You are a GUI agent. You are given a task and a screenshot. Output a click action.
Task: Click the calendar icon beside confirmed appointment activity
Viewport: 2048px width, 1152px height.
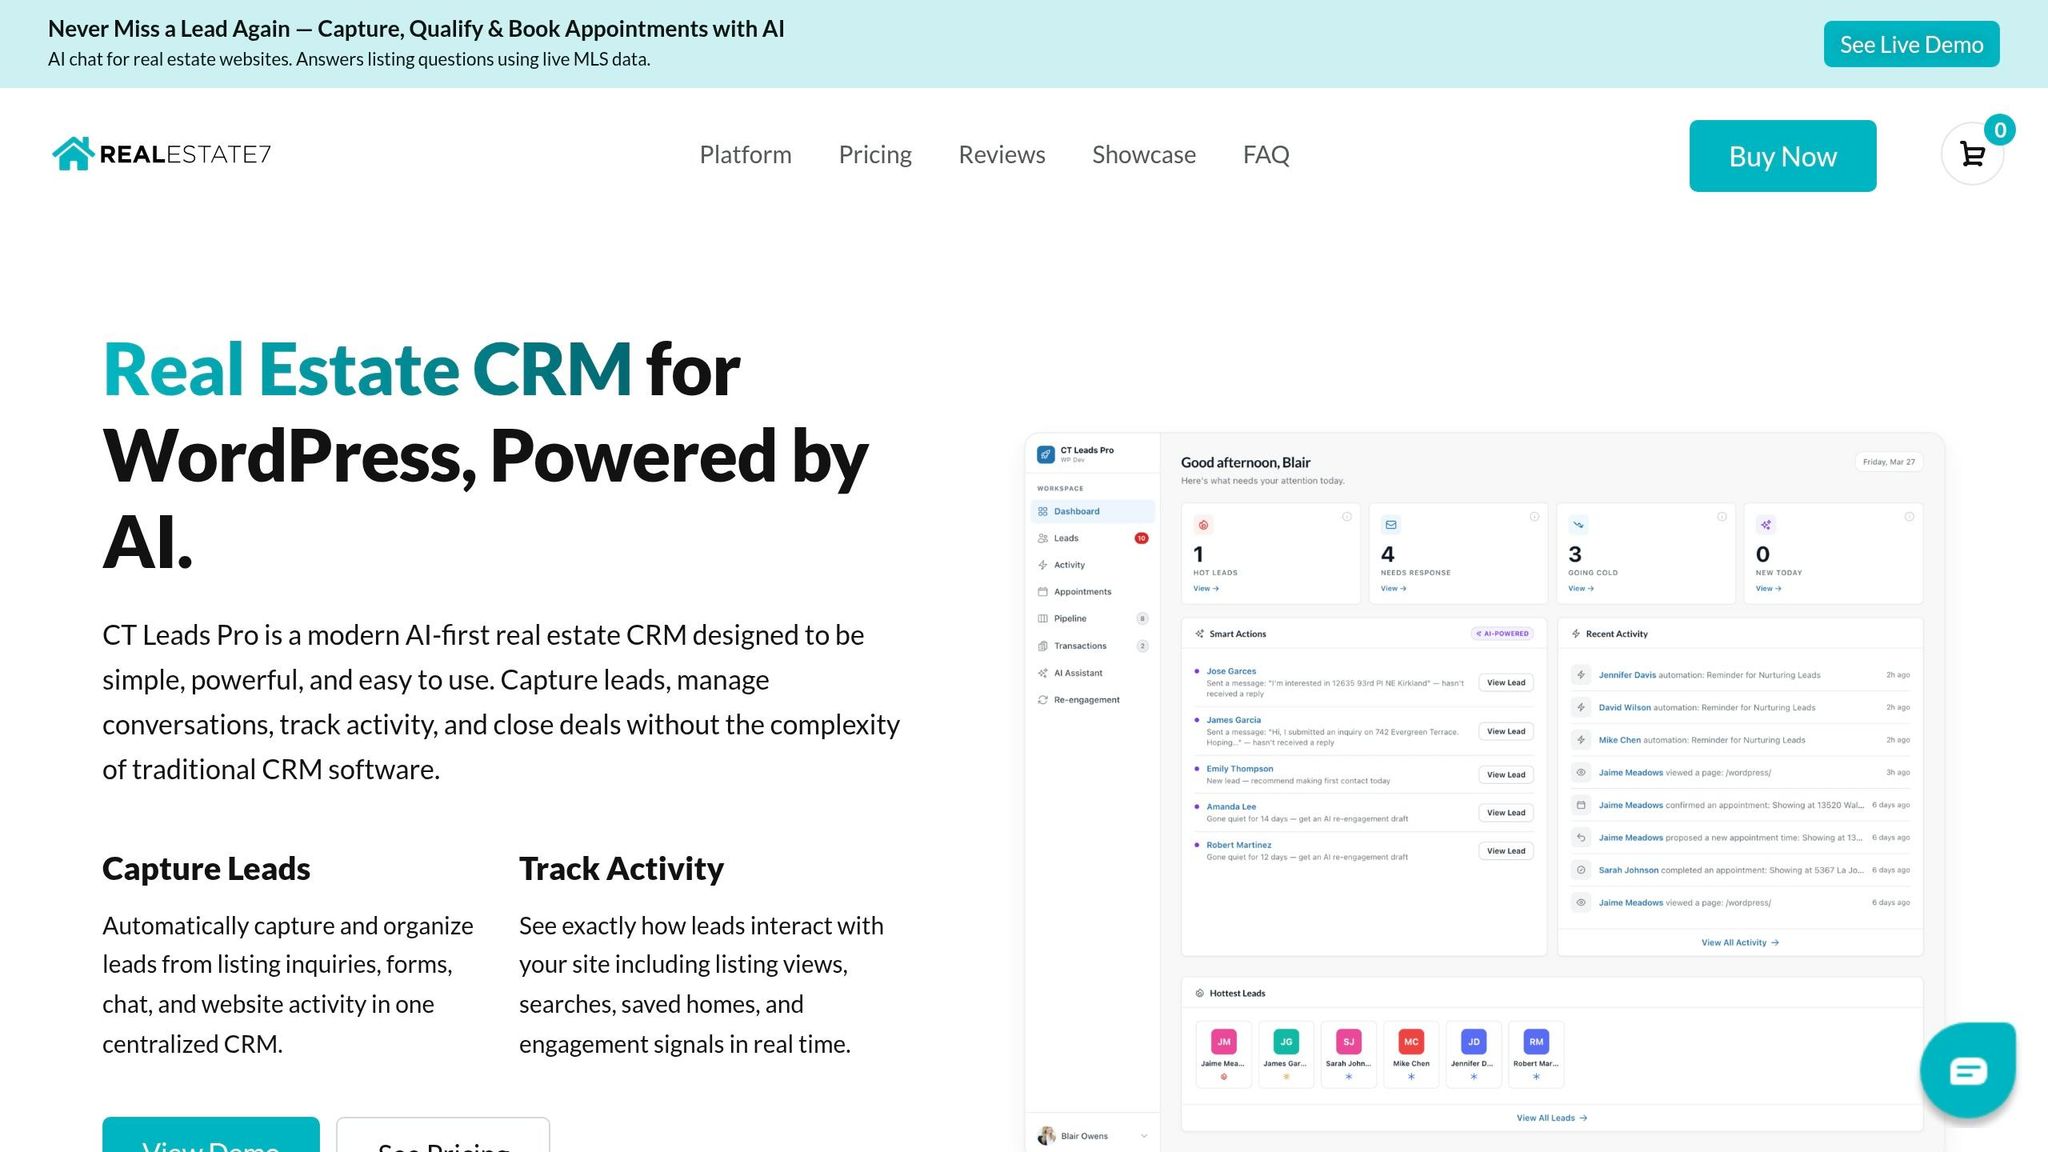tap(1581, 805)
